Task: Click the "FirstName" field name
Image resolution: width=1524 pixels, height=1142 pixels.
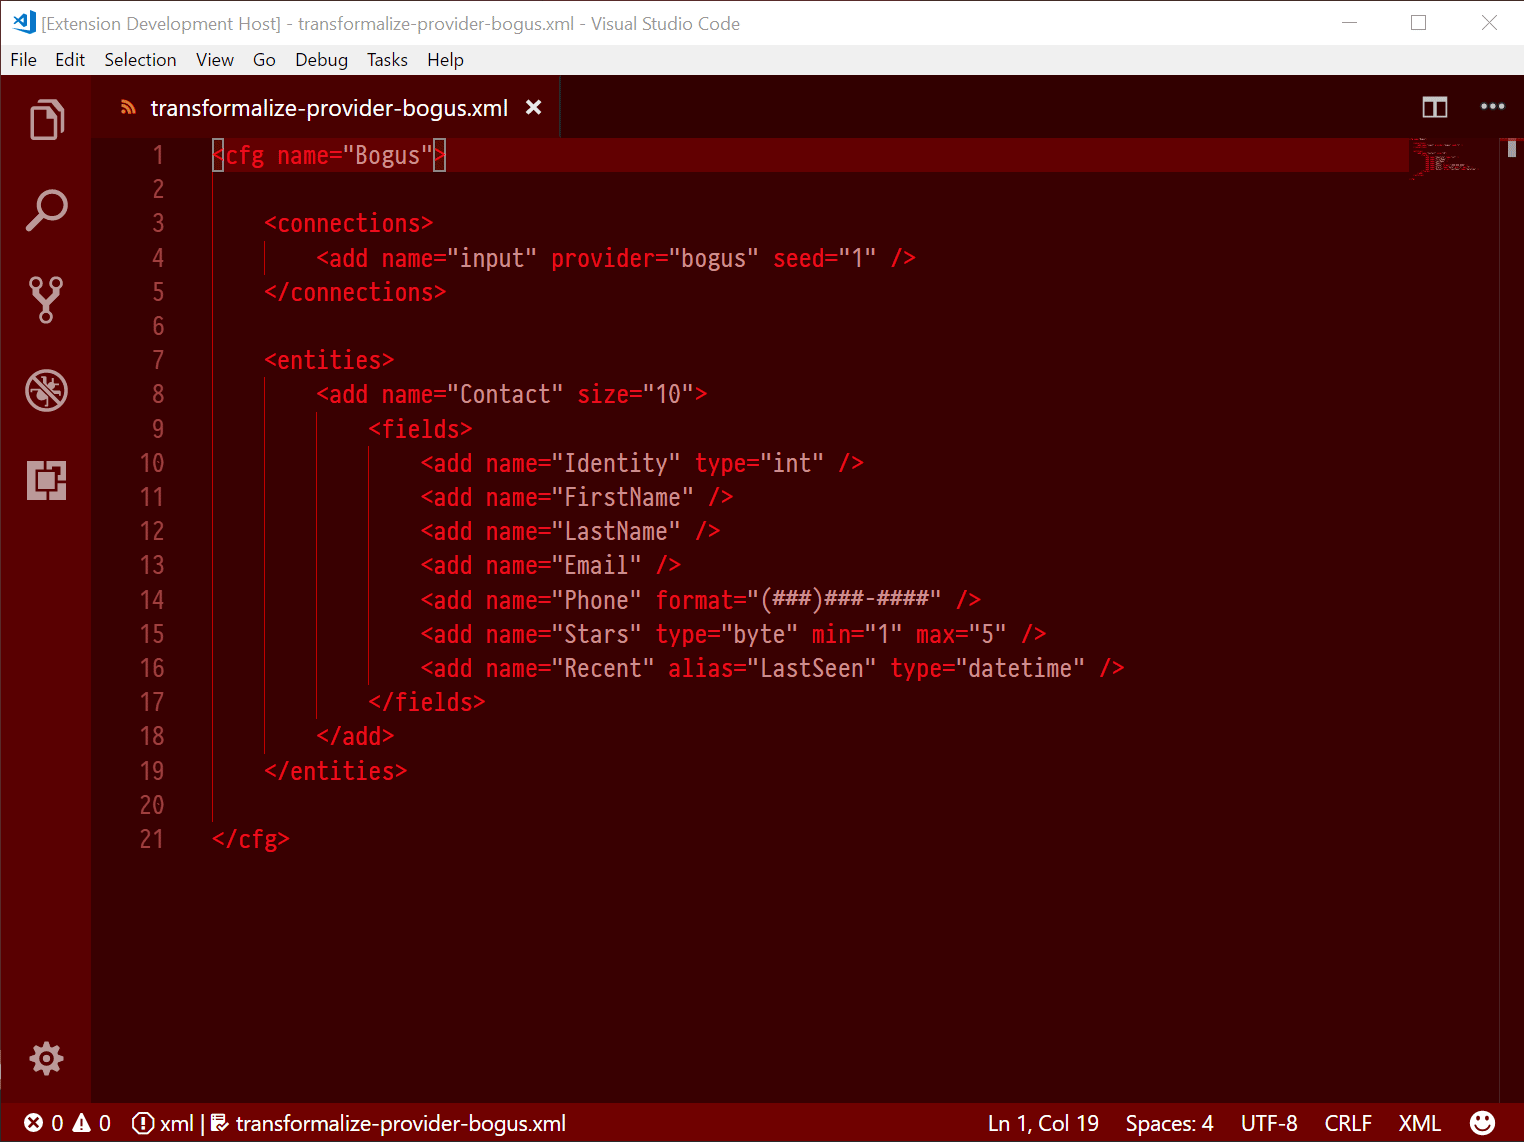Action: click(x=622, y=497)
